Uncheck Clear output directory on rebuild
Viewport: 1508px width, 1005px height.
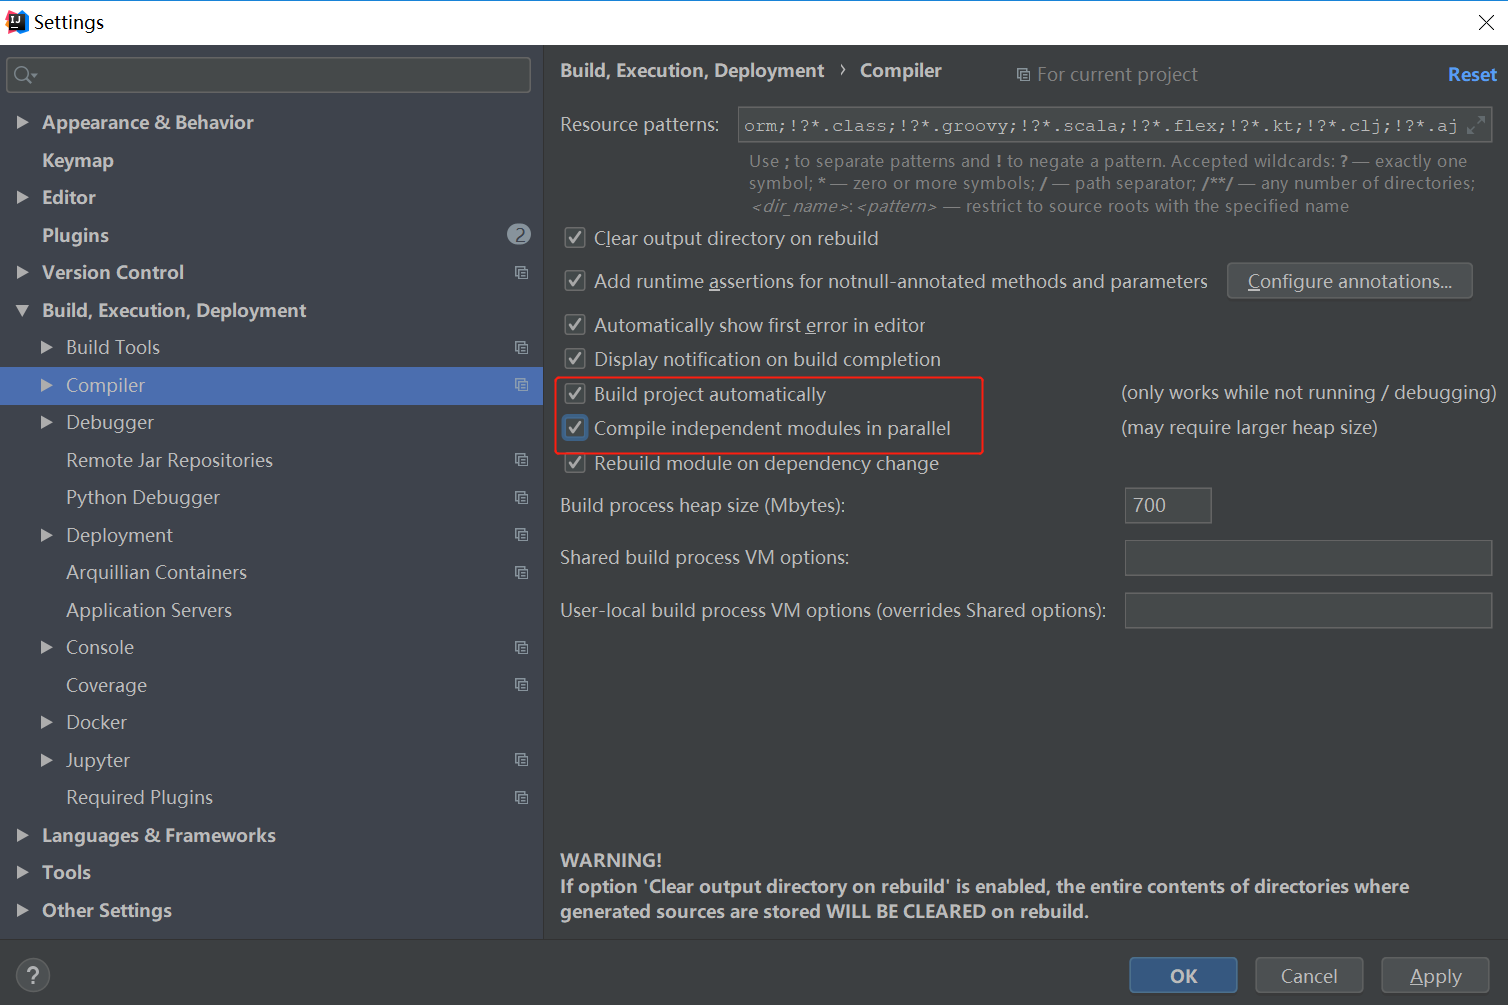tap(575, 238)
